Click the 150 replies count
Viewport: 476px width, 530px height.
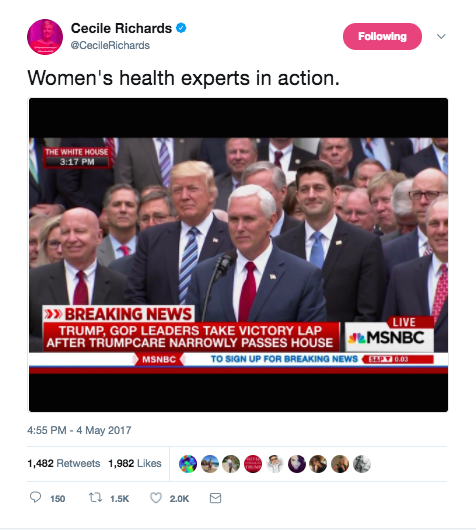point(57,499)
